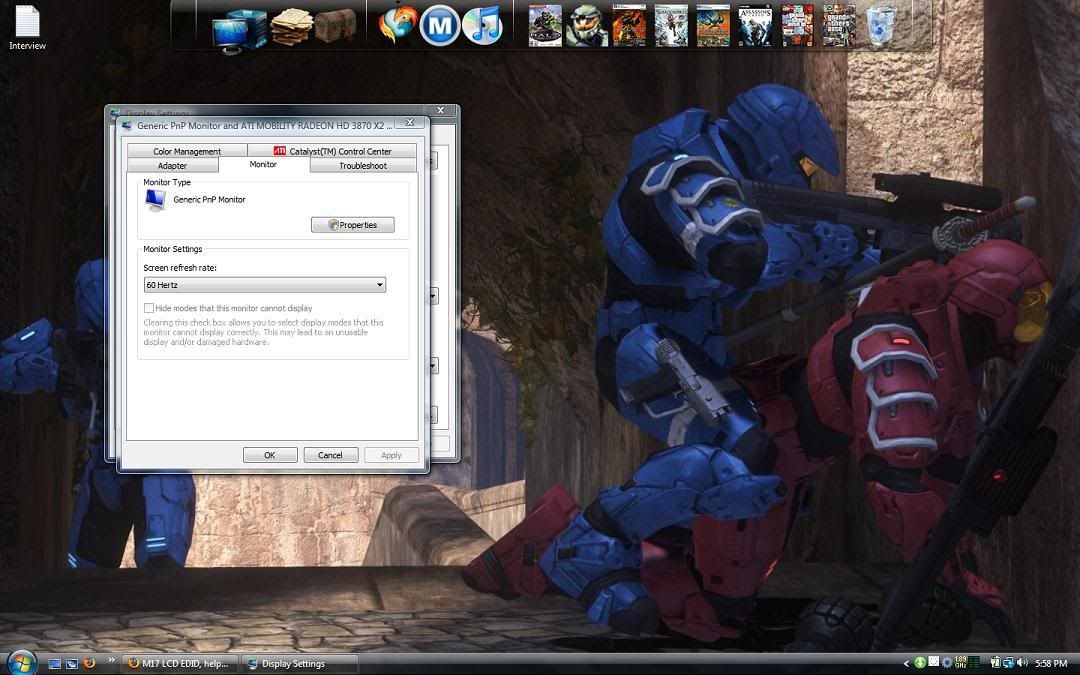Screen dimensions: 1080x675
Task: Launch iTunes from the dock
Action: [482, 26]
